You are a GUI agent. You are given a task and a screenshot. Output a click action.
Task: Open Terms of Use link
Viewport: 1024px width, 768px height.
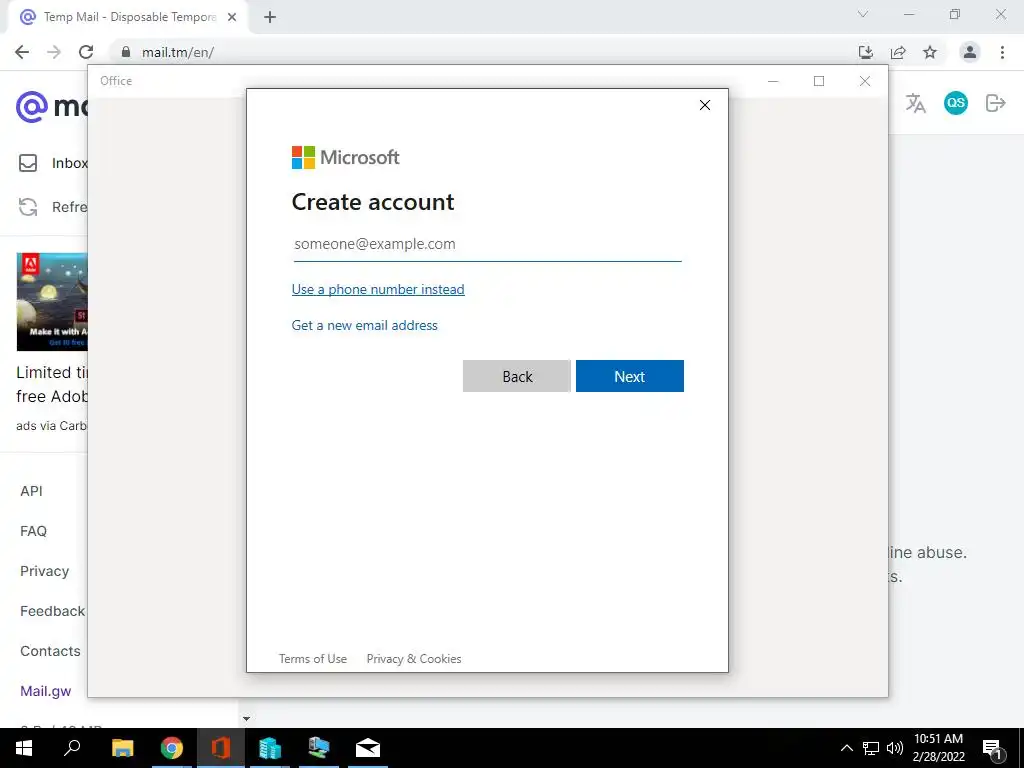313,659
